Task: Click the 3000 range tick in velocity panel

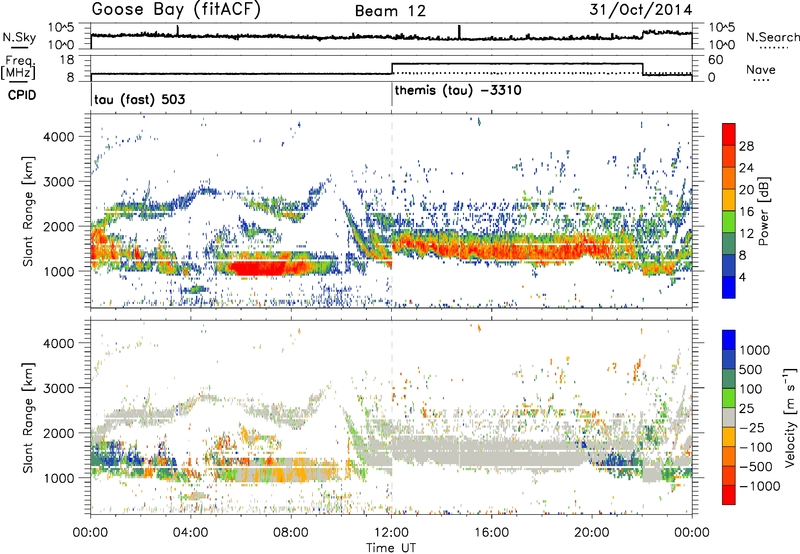Action: point(61,388)
